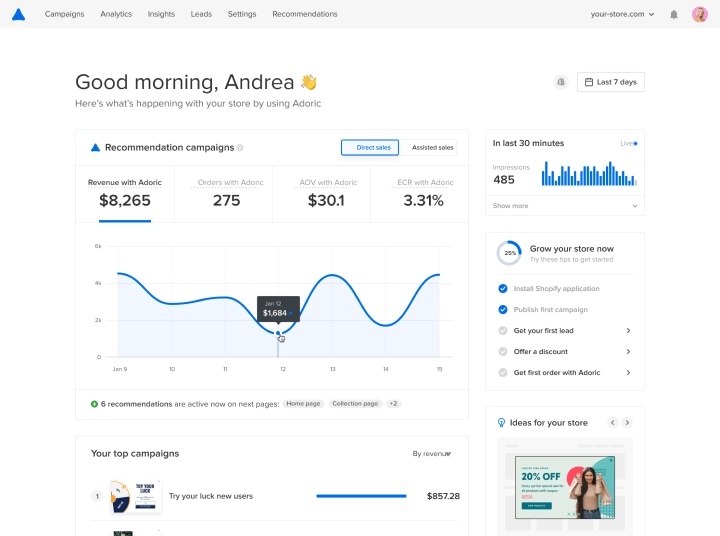Click the Live indicator dot
Screen dimensions: 720x536
pyautogui.click(x=635, y=144)
